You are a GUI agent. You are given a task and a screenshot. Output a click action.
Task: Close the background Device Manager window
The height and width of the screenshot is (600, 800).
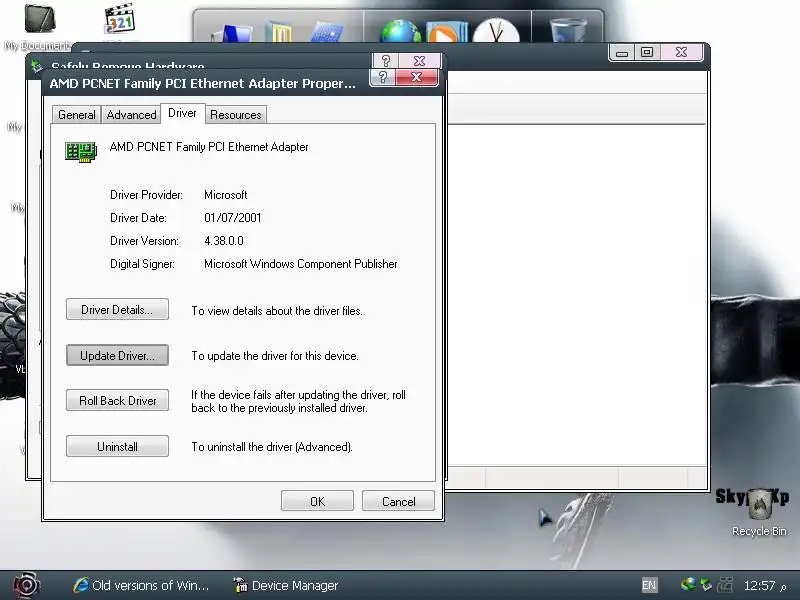click(x=682, y=53)
